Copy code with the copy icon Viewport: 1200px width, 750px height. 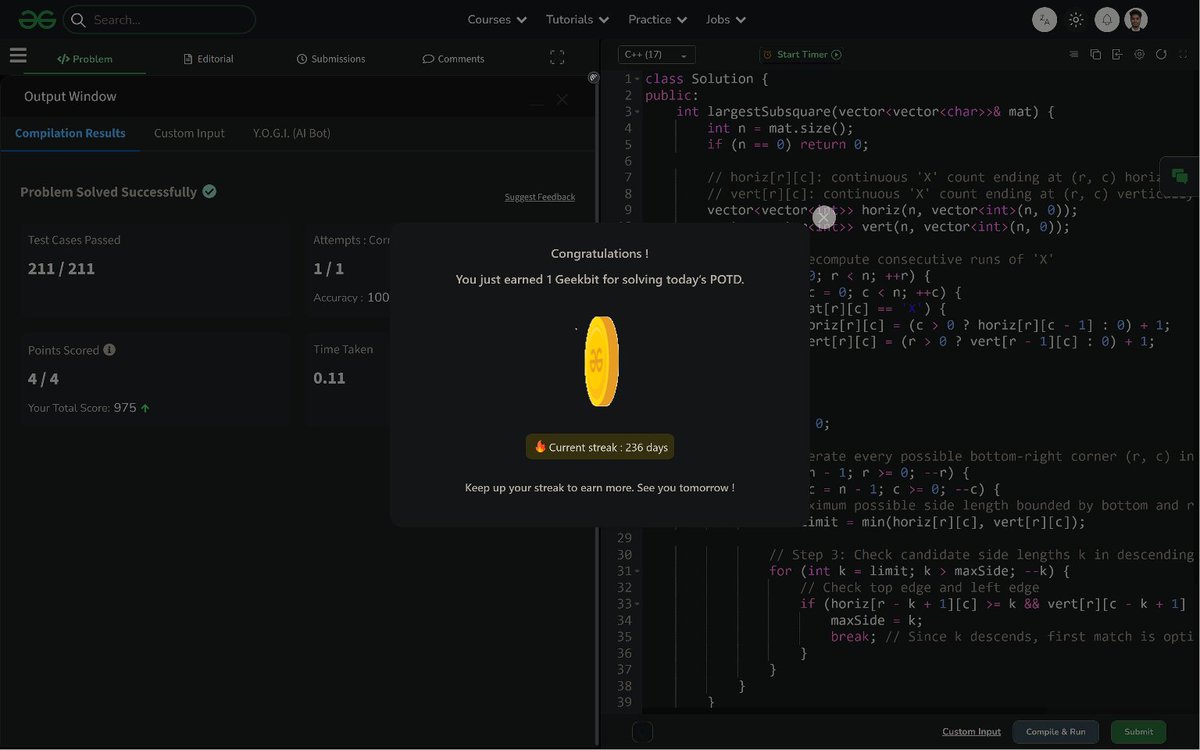pyautogui.click(x=1095, y=55)
